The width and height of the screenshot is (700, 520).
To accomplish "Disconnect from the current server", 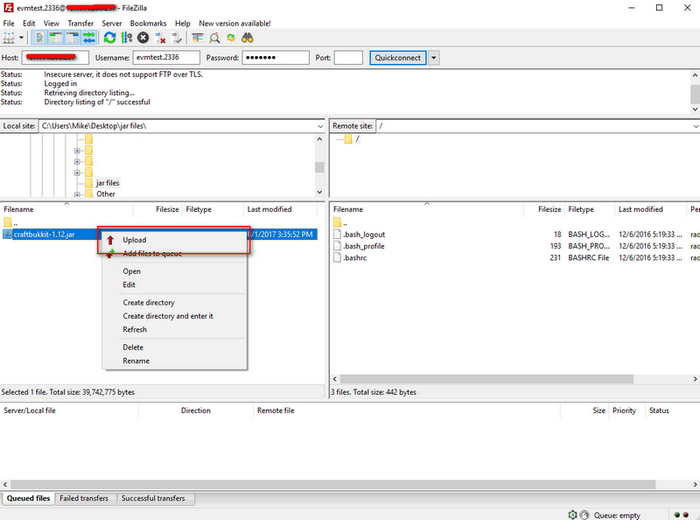I will 160,38.
